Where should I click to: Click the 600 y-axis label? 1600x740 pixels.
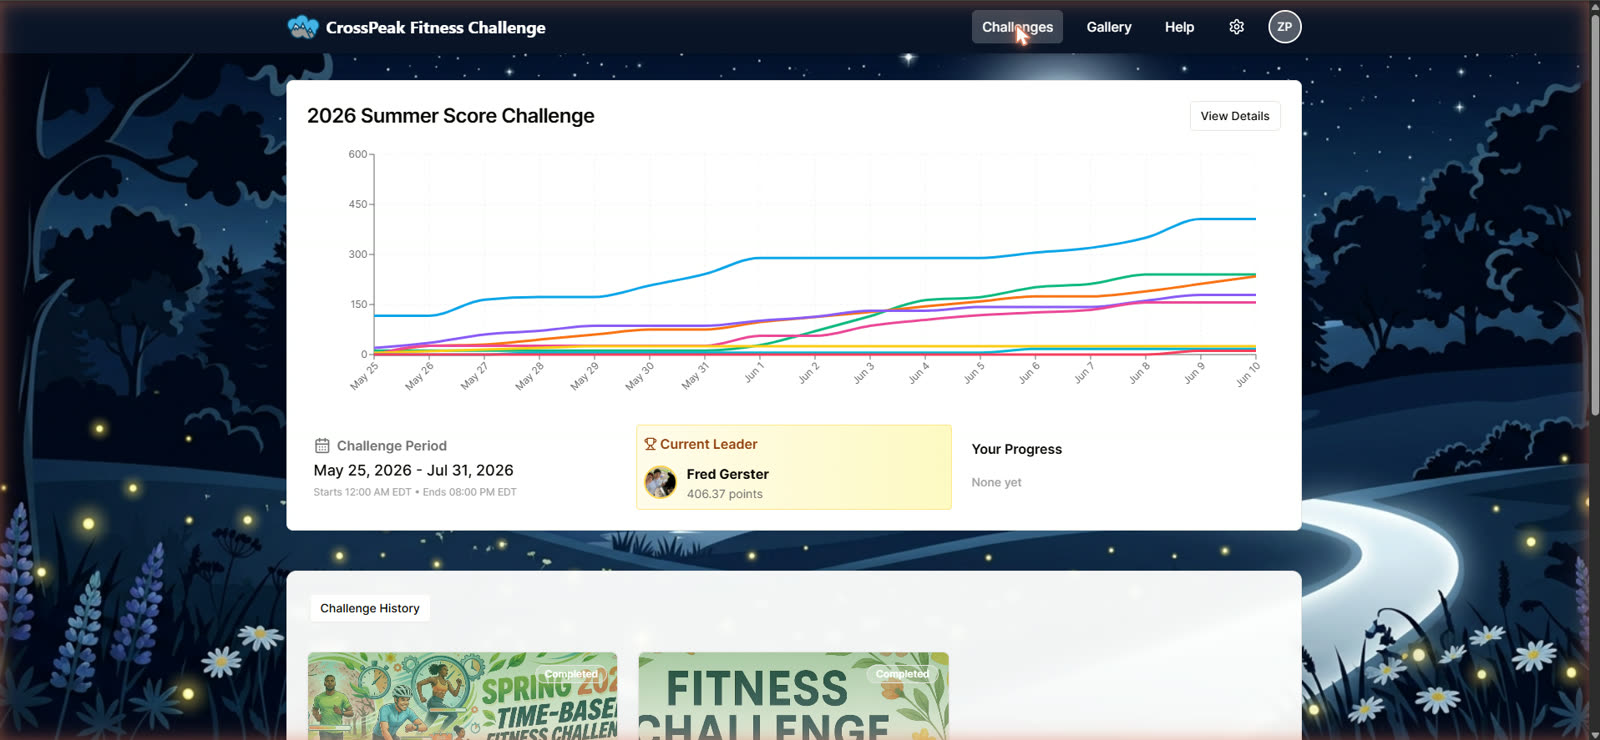358,154
